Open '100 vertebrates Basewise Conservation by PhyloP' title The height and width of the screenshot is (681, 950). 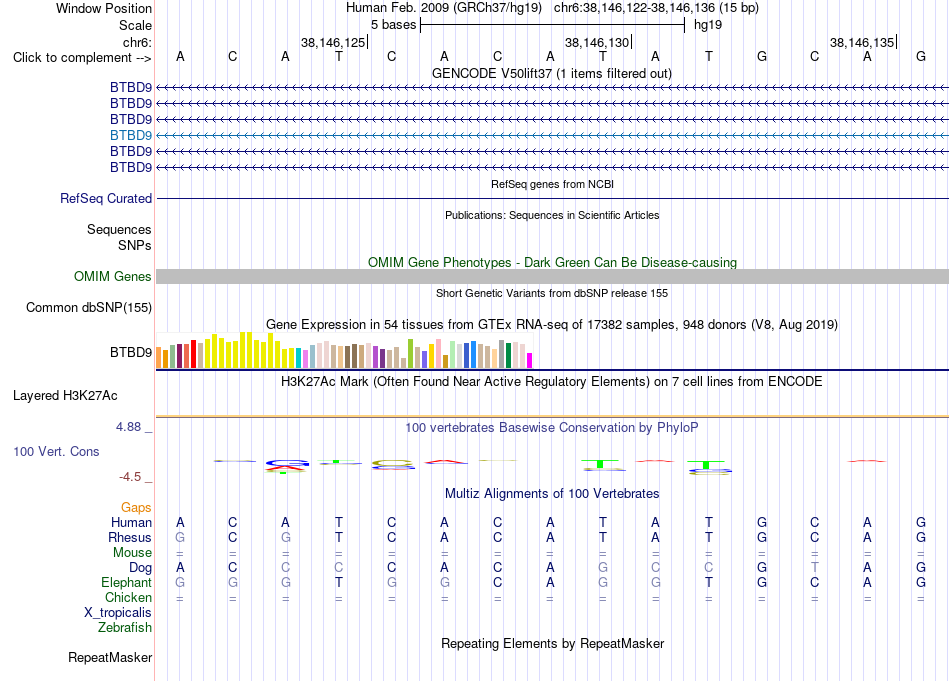coord(552,428)
